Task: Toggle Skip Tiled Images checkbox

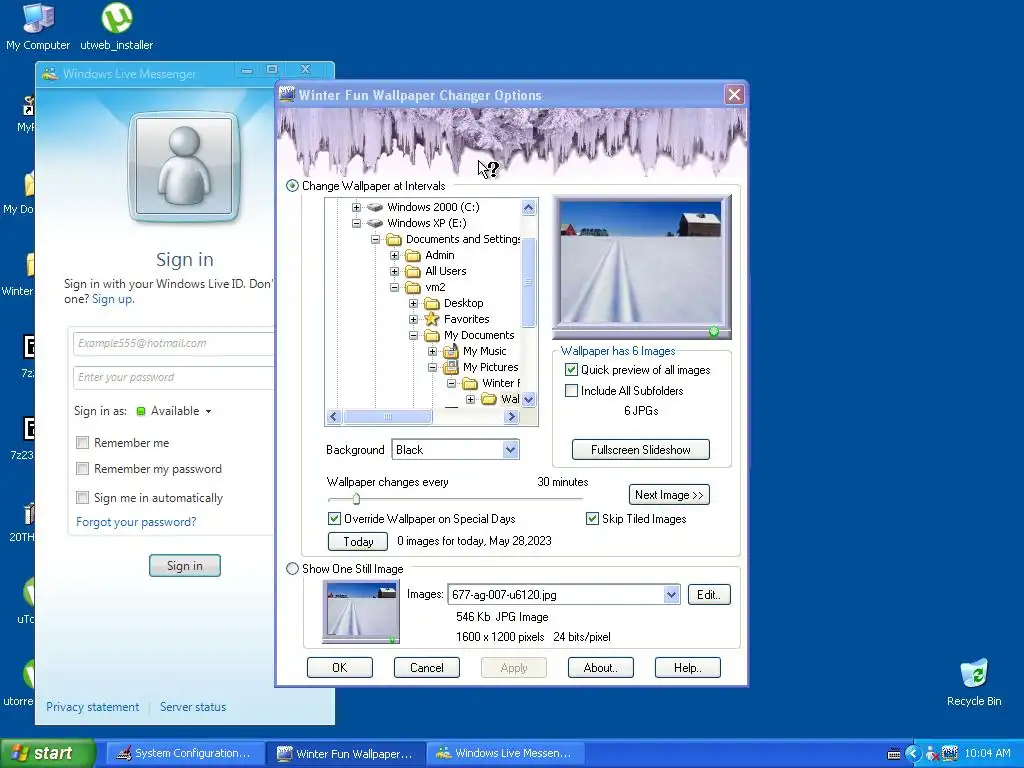Action: (592, 519)
